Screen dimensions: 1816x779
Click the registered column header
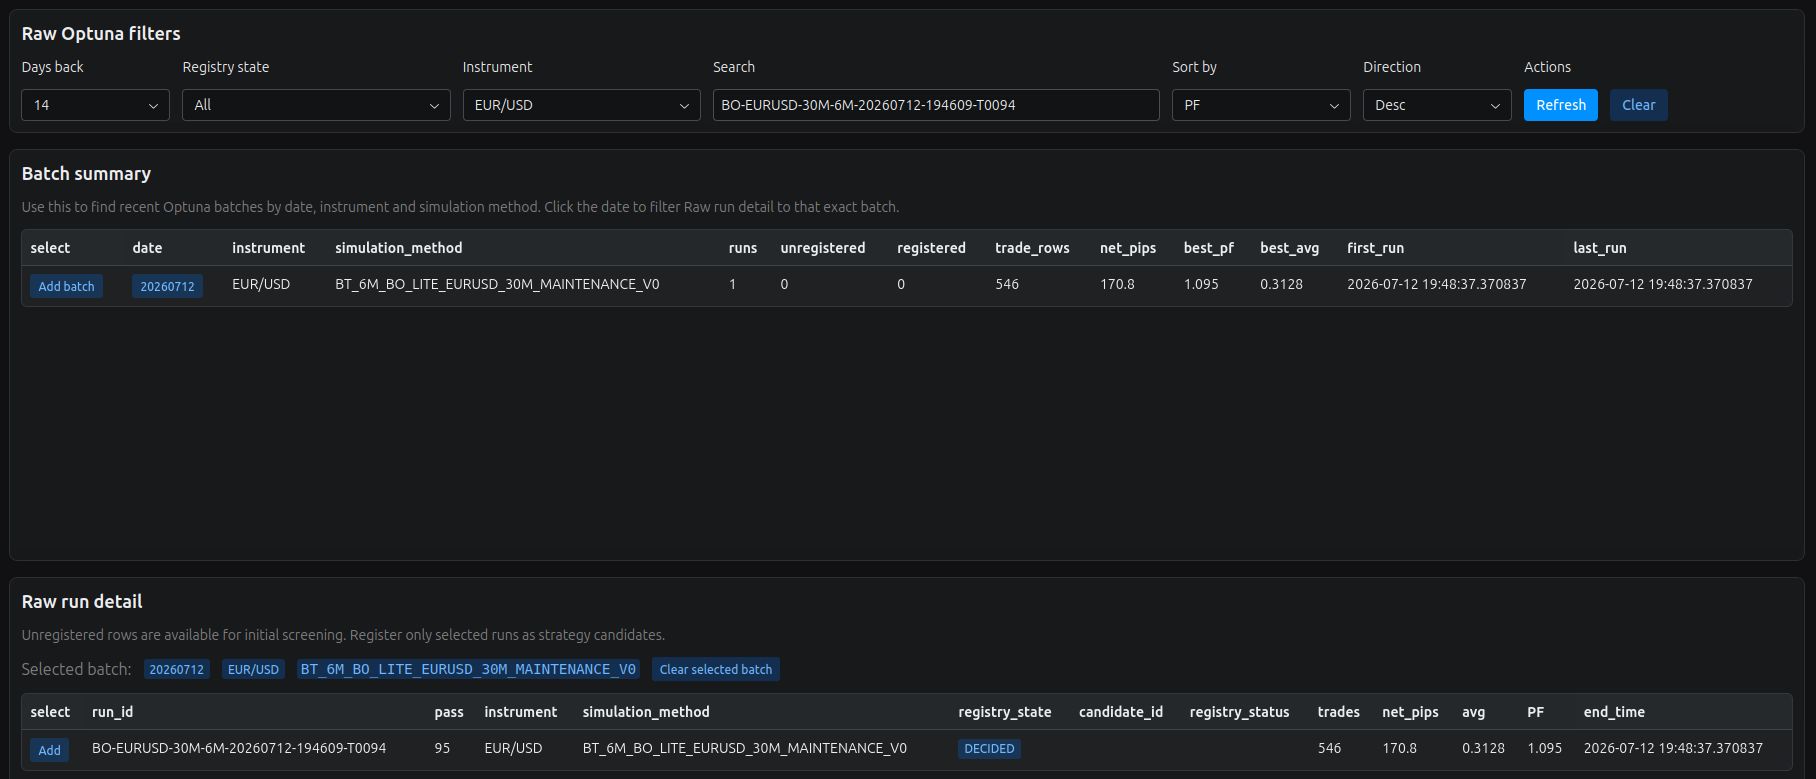point(931,248)
